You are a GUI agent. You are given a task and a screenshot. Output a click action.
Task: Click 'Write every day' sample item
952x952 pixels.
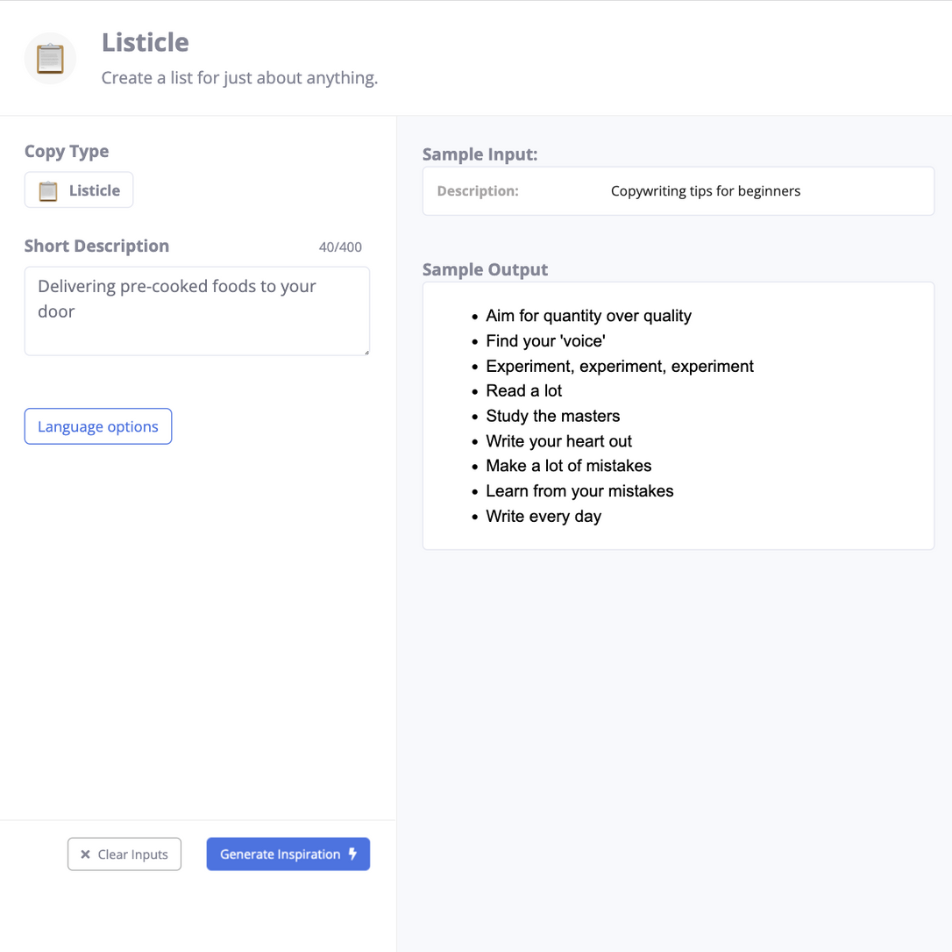pyautogui.click(x=543, y=516)
